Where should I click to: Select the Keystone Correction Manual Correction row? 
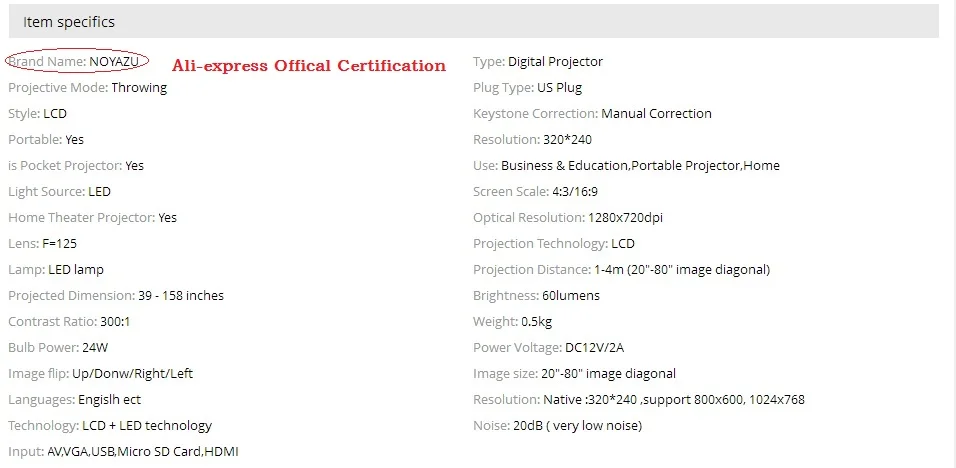tap(592, 113)
